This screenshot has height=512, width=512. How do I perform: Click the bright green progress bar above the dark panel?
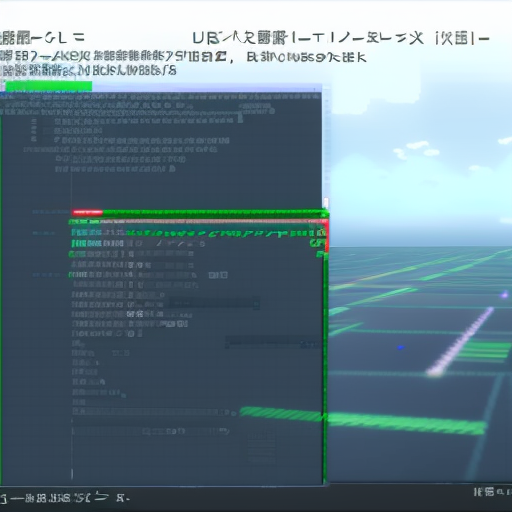49,86
